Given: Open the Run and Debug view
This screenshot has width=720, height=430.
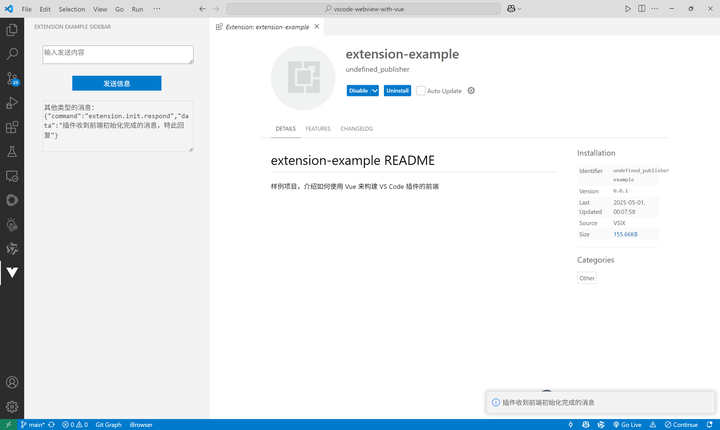Looking at the screenshot, I should pos(12,103).
